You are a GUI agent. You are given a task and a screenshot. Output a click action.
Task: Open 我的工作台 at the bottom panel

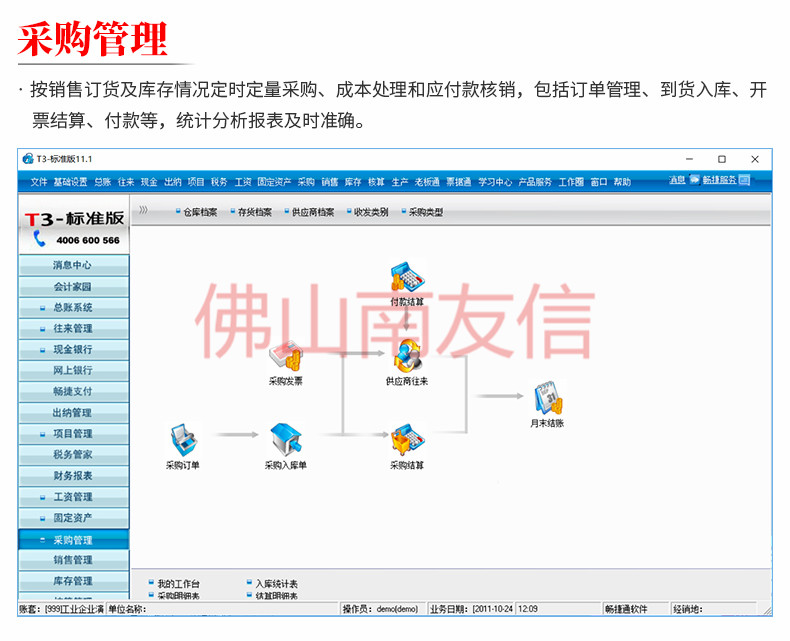click(178, 584)
